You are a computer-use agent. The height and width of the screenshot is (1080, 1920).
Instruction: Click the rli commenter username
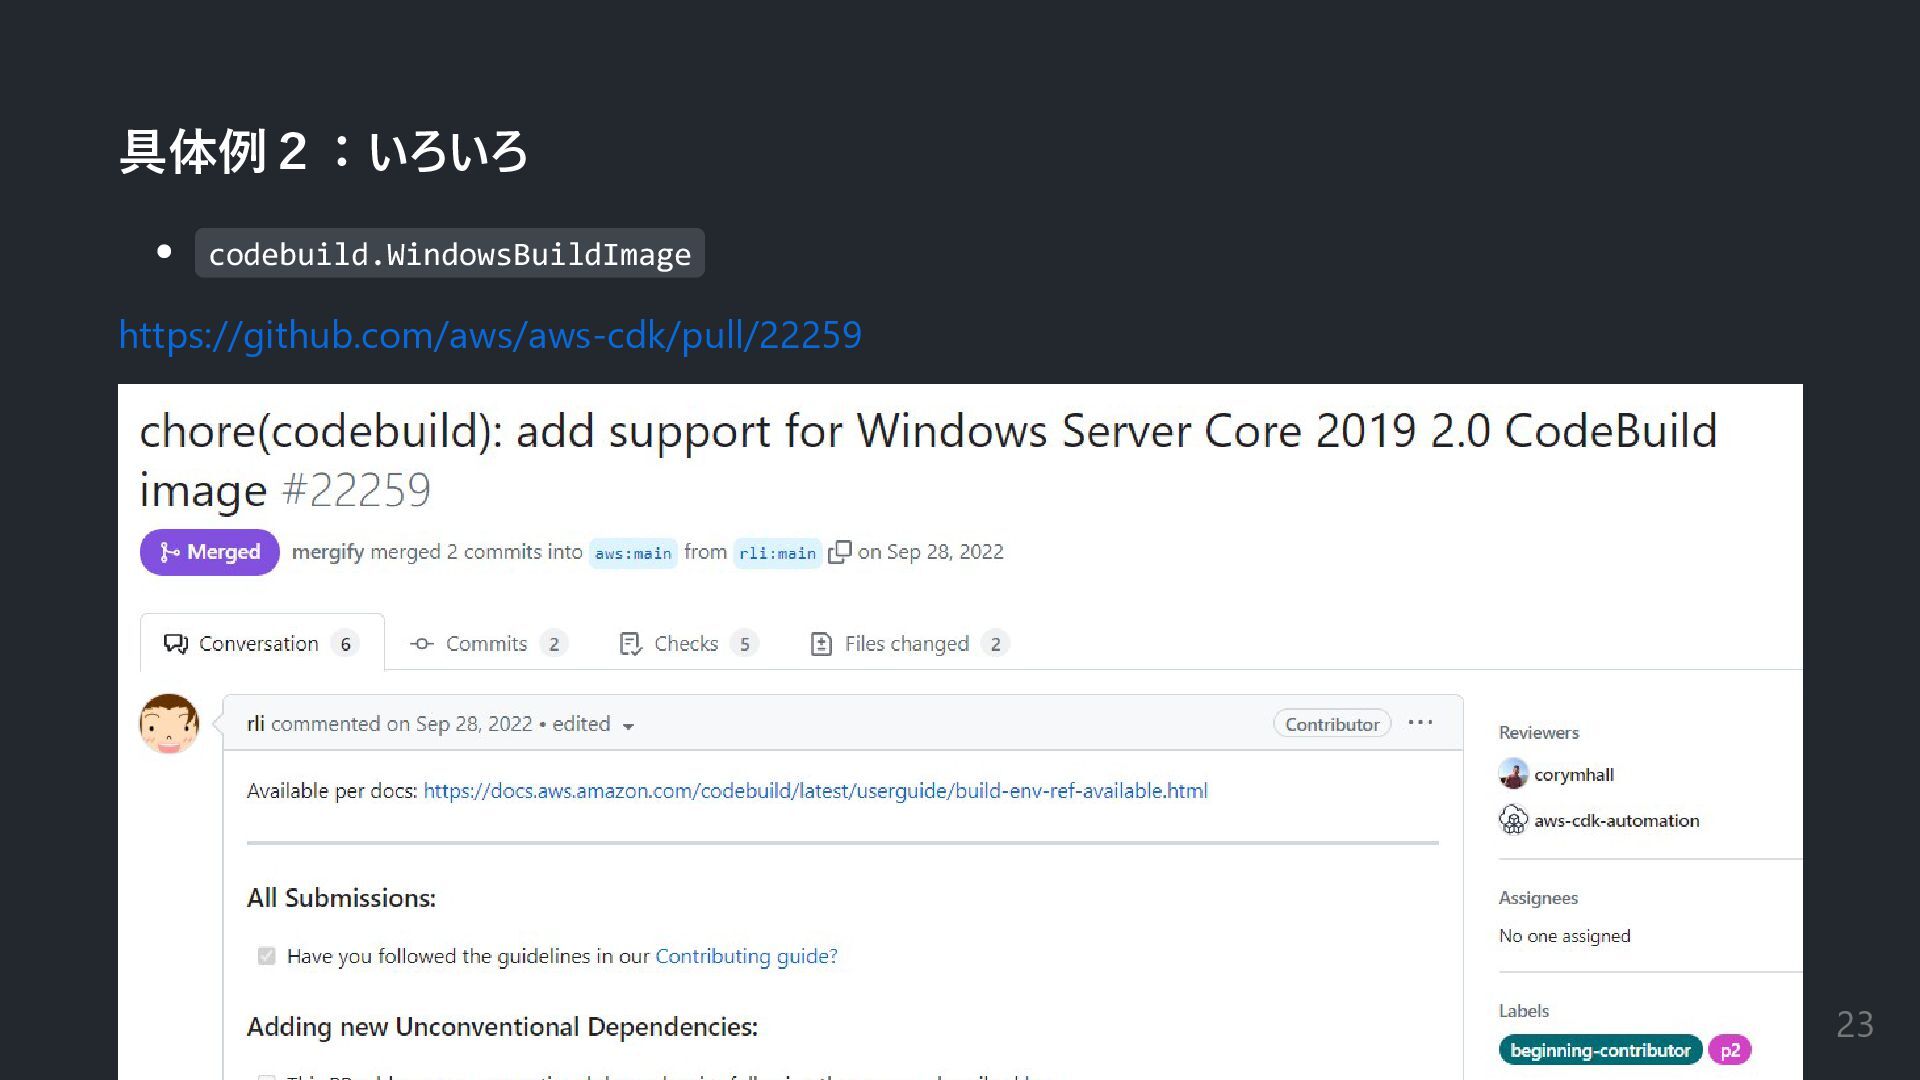pos(255,724)
